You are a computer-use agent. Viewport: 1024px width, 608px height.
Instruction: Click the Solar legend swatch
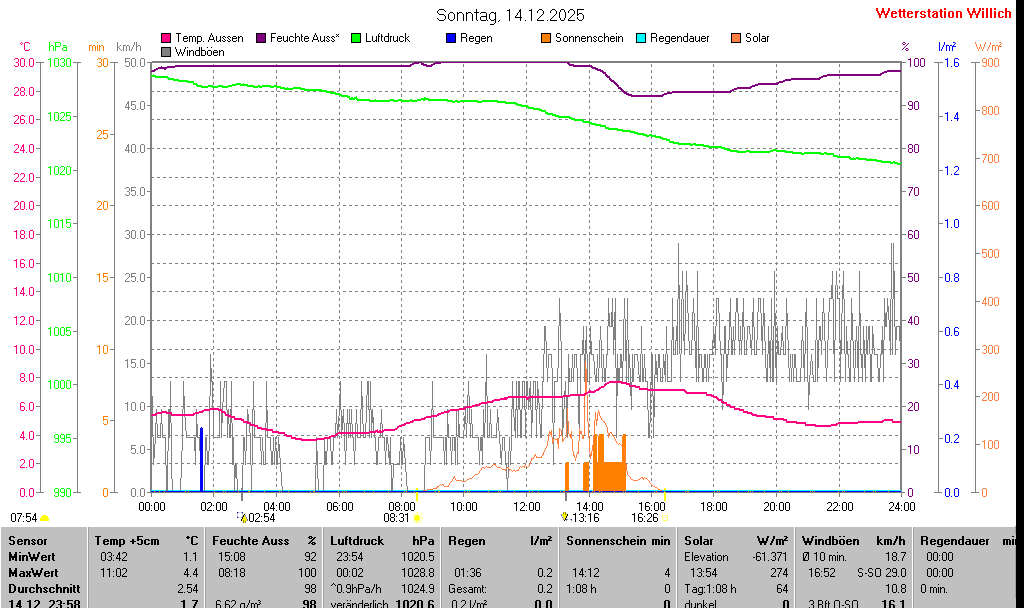tap(736, 38)
